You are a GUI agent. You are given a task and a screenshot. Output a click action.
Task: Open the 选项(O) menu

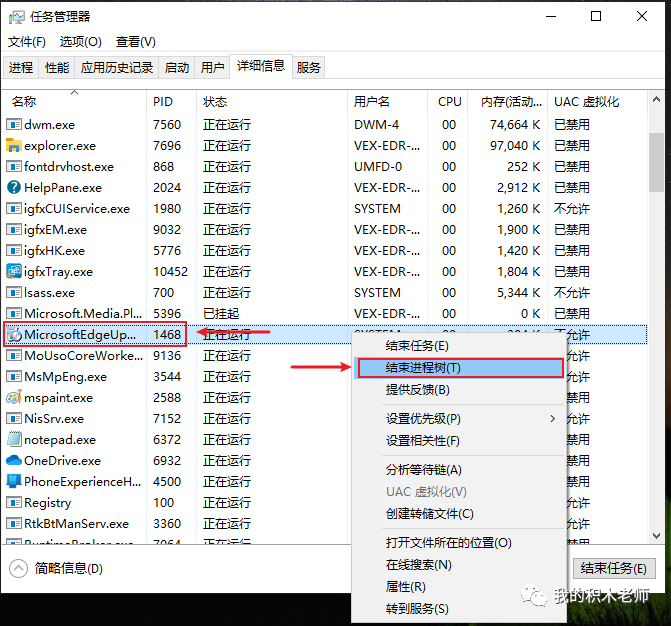[x=80, y=42]
